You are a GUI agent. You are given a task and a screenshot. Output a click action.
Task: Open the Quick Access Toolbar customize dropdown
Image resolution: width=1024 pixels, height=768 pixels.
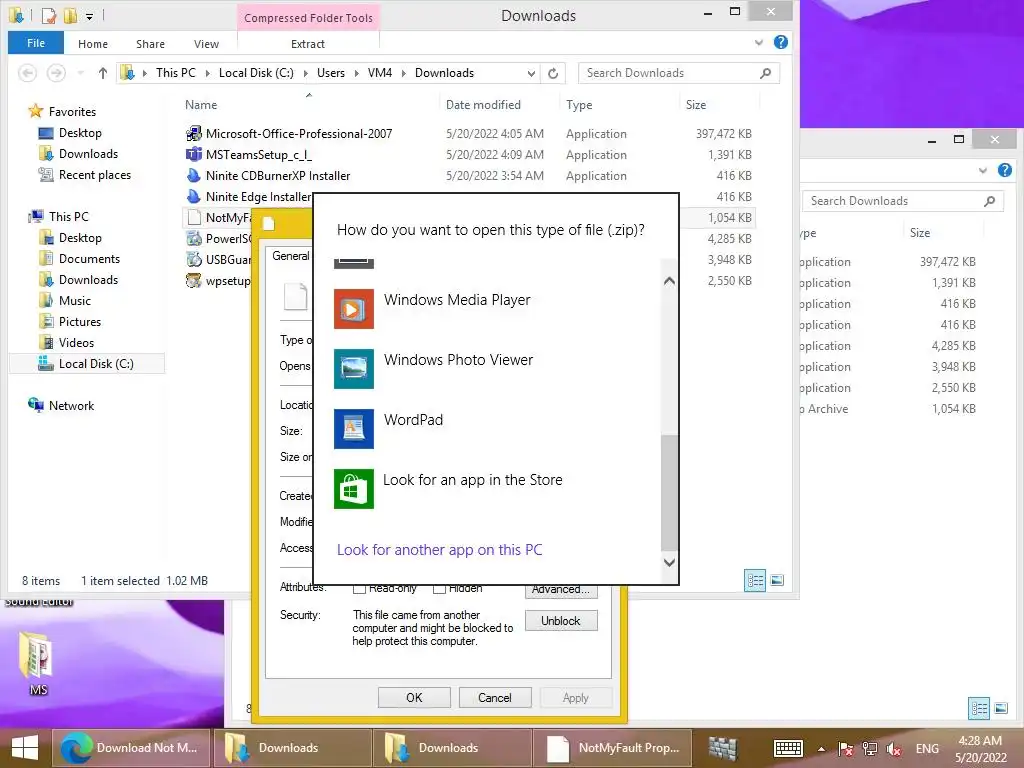[x=89, y=16]
